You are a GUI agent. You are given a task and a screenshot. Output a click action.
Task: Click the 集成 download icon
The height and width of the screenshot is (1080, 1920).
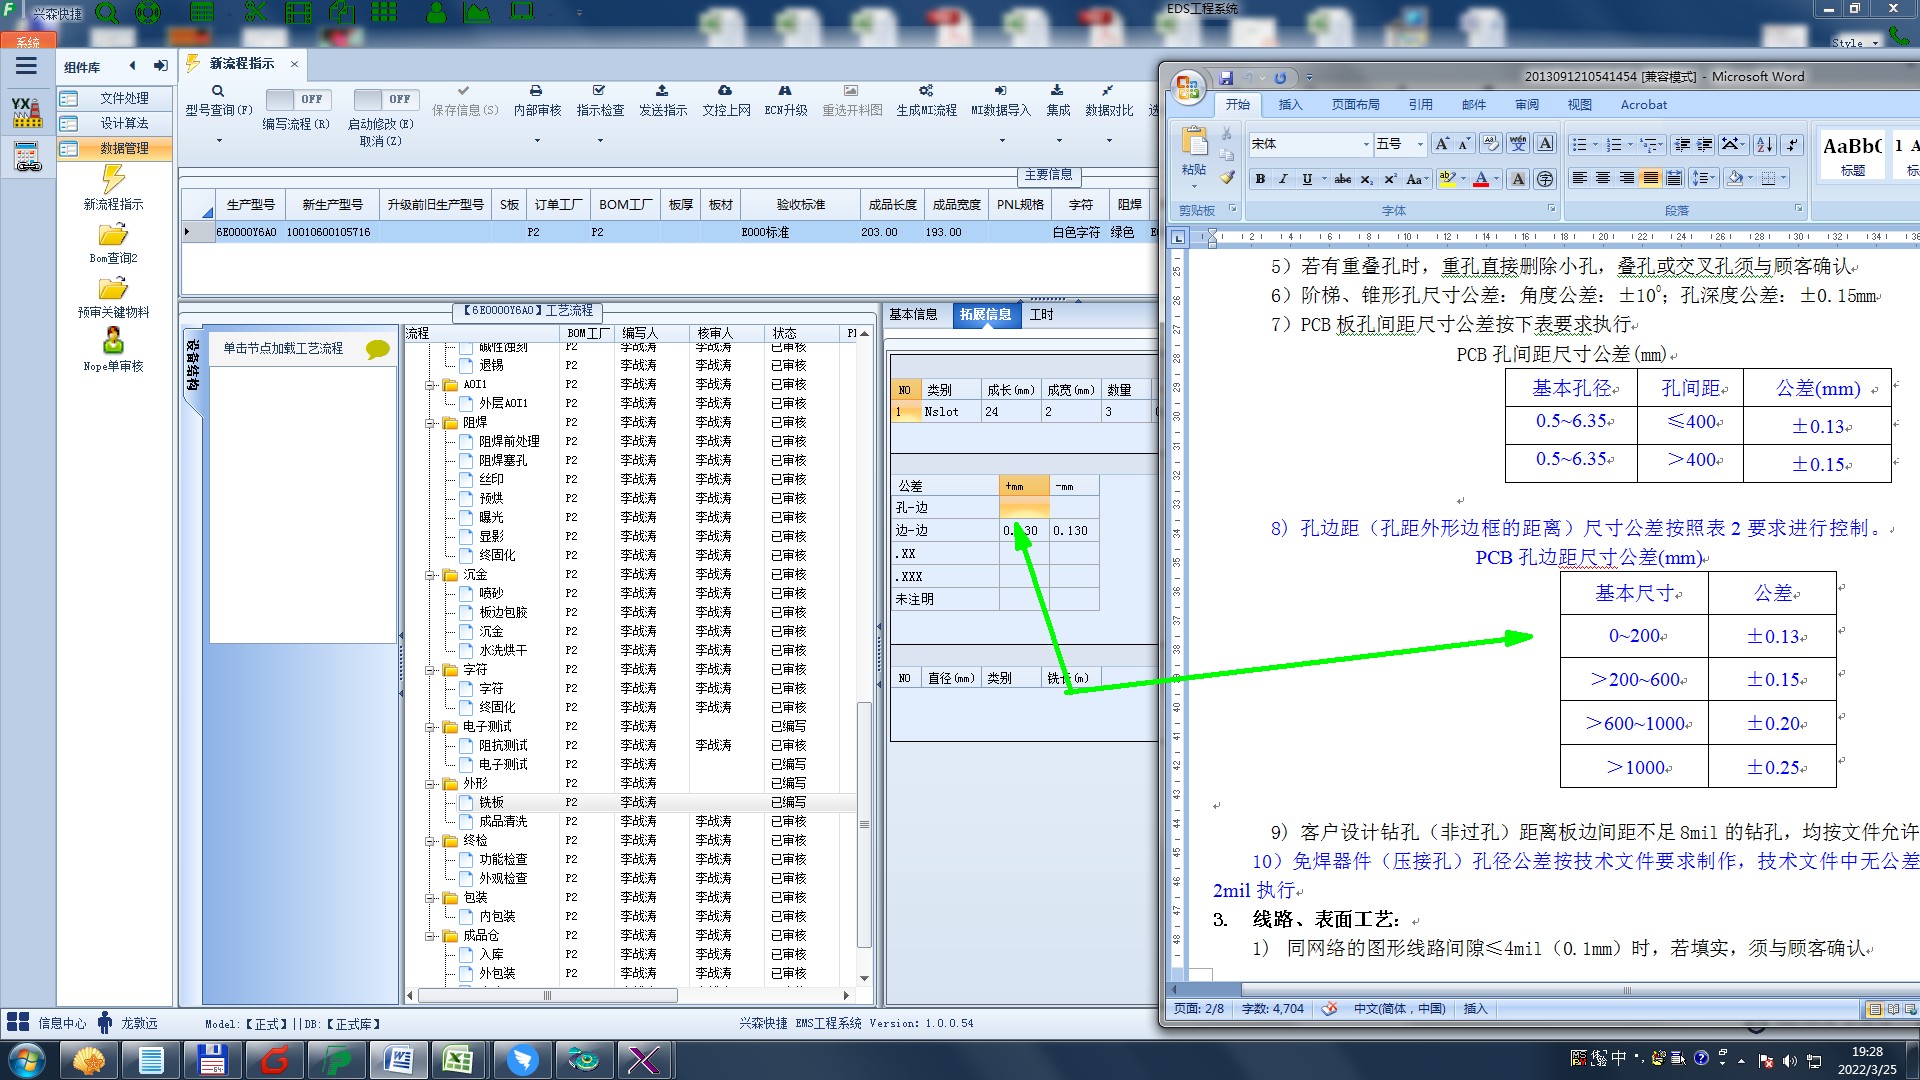pos(1057,91)
